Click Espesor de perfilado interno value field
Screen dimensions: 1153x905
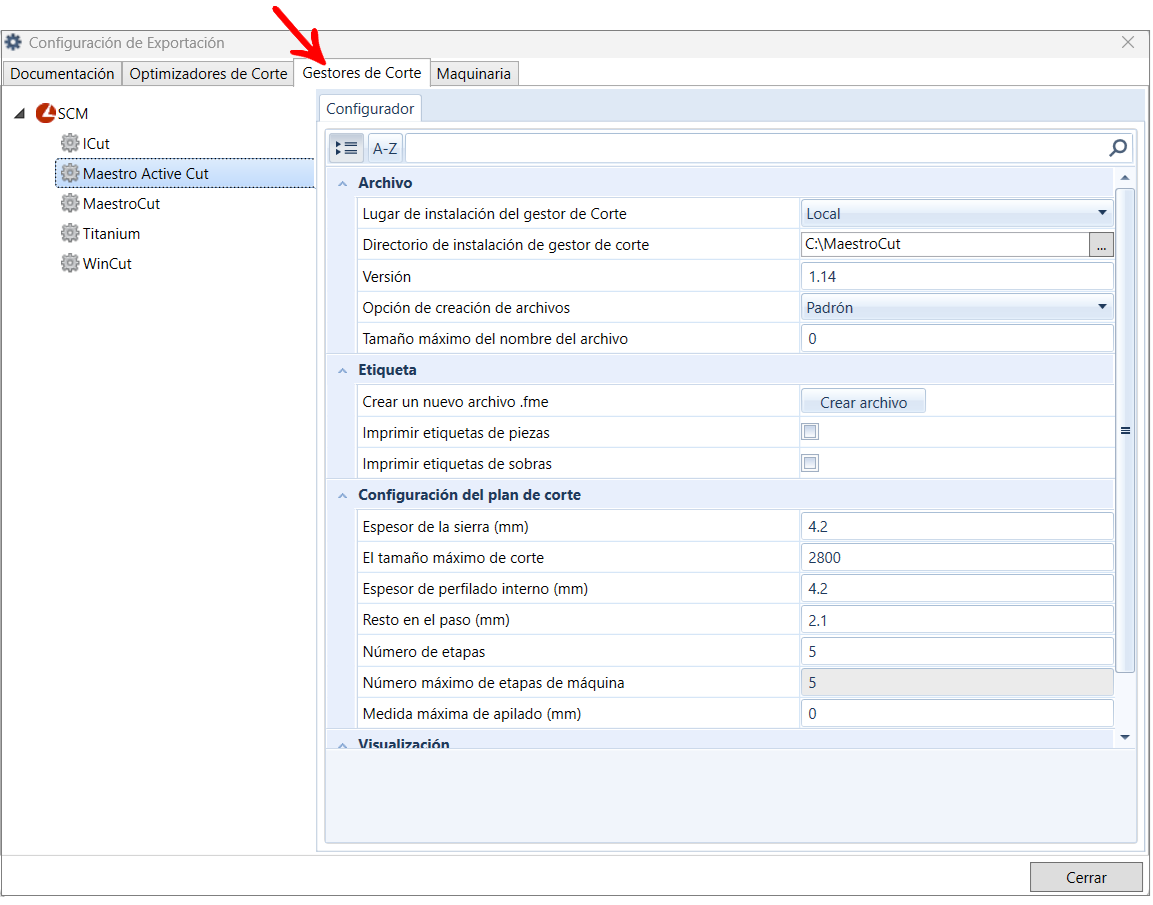[957, 589]
